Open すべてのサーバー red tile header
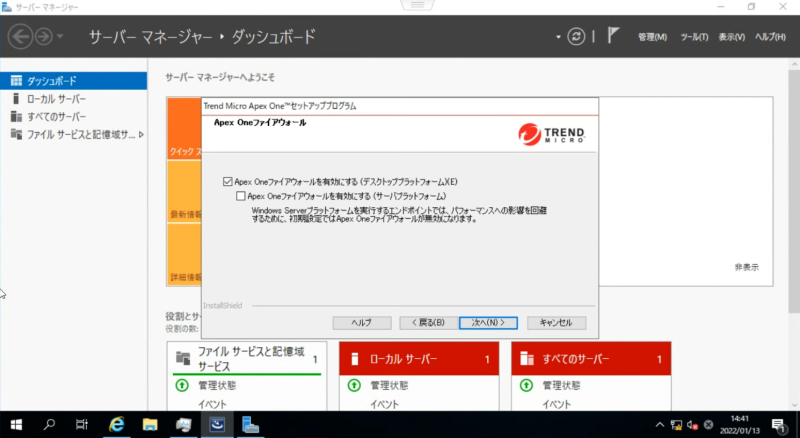Screen dimensions: 800x438 [x=591, y=359]
